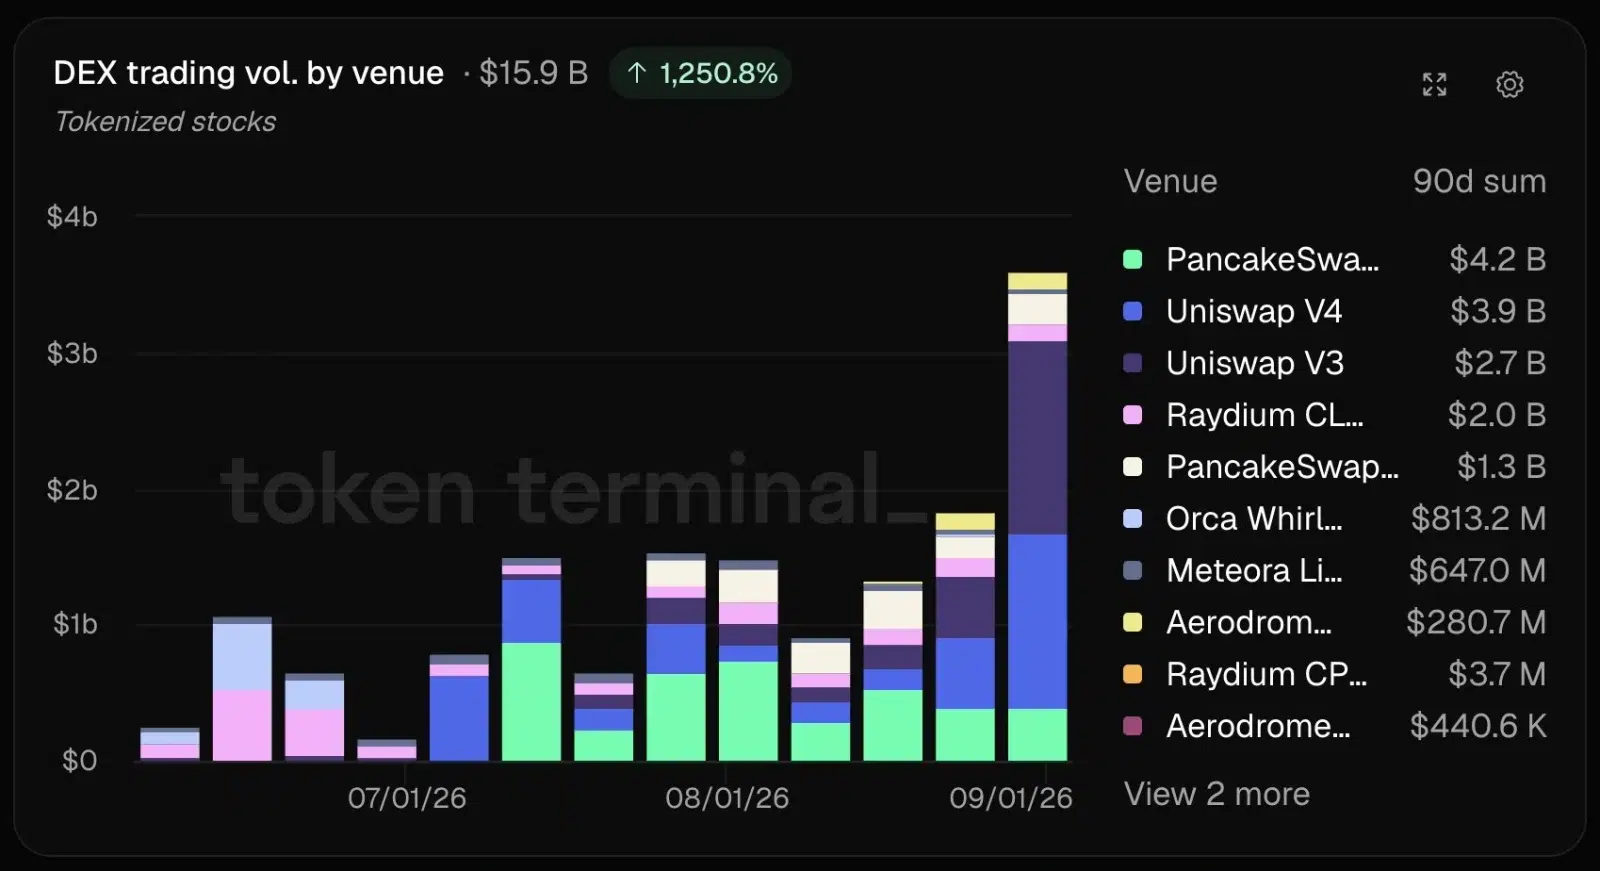Click the $2b y-axis label
Screen dimensions: 1600x871
click(72, 490)
